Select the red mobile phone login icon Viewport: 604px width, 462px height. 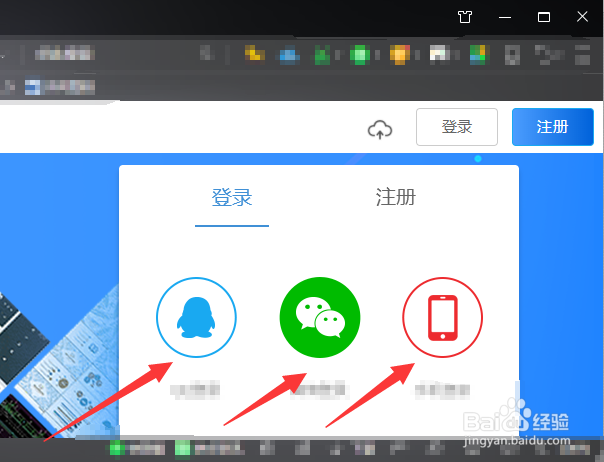tap(443, 317)
